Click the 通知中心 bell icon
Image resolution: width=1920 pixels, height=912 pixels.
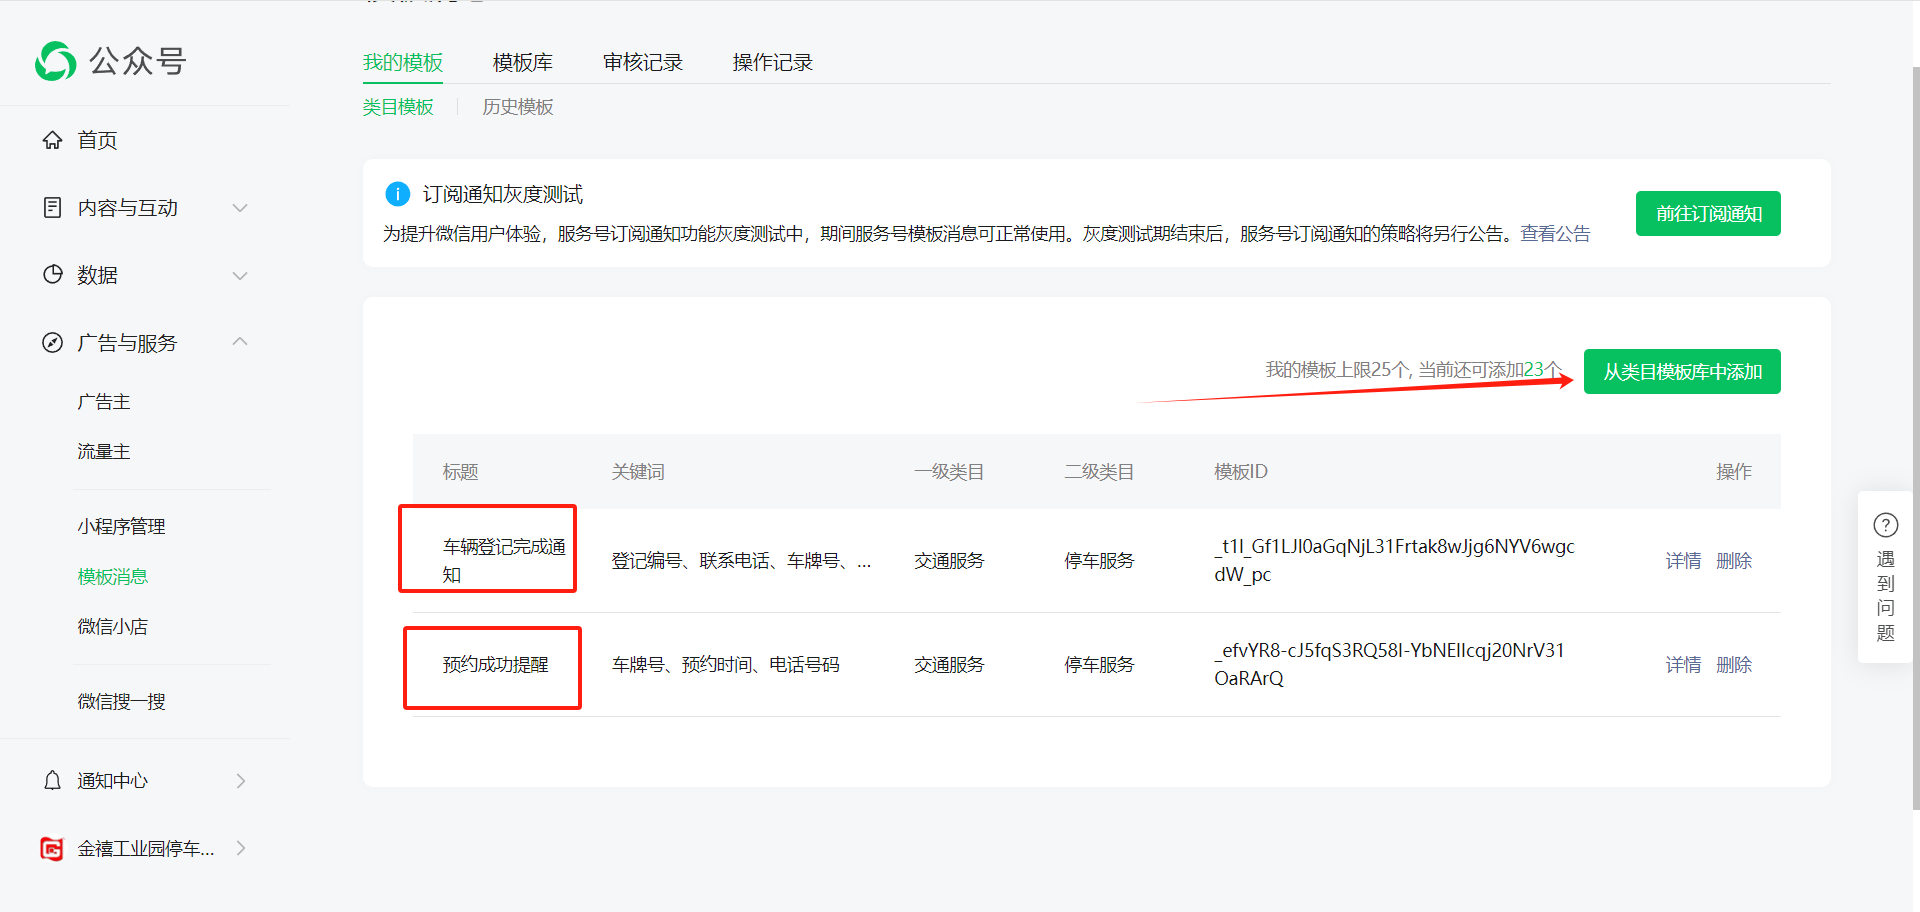click(x=53, y=780)
